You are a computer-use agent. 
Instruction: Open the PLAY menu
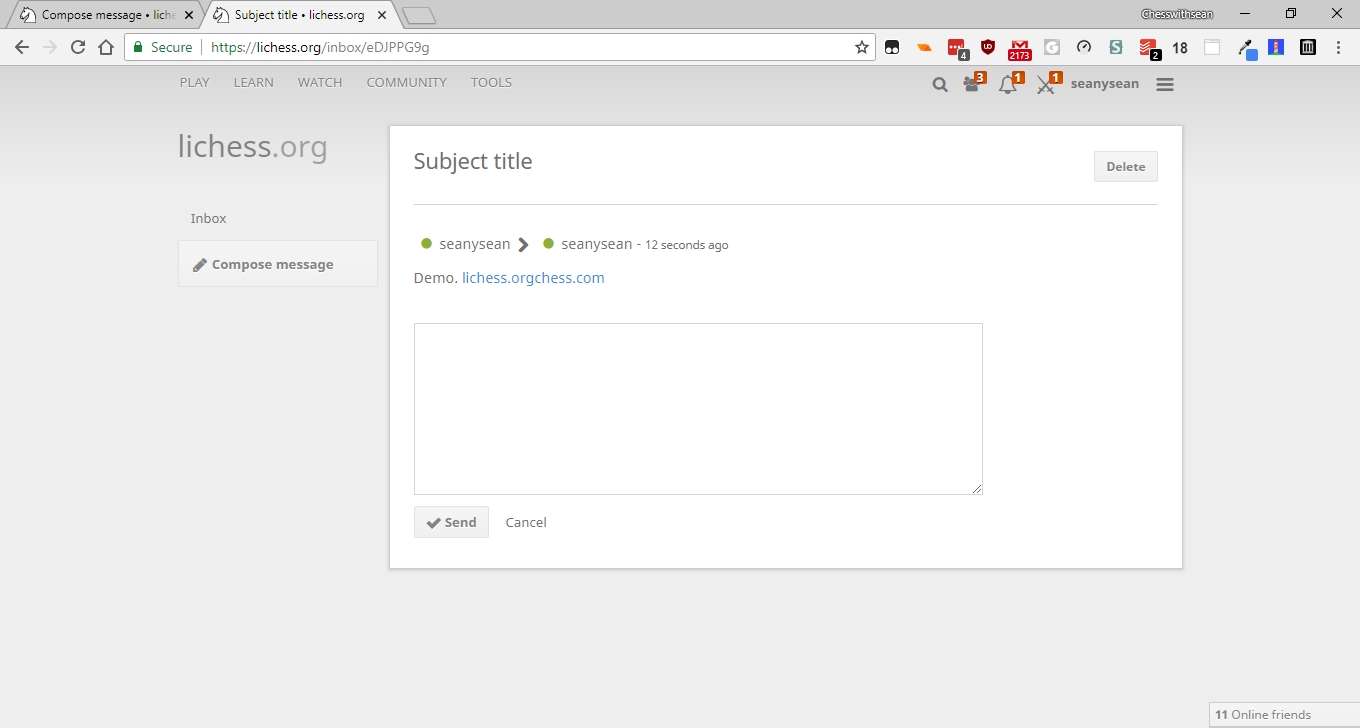pos(195,83)
